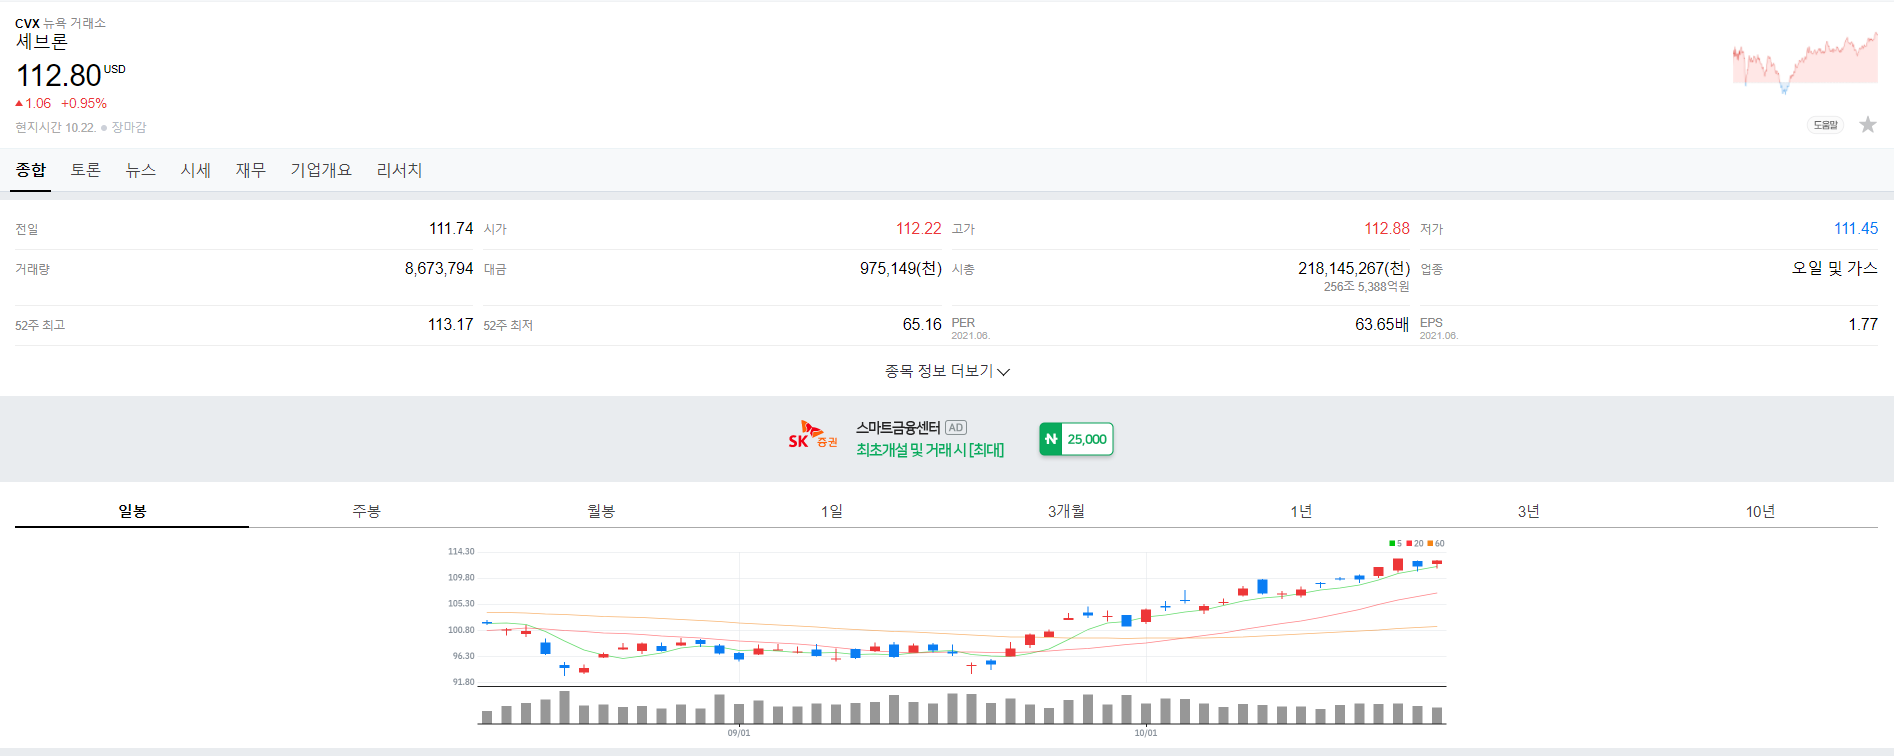This screenshot has height=756, width=1894.
Task: Click the 전일 value 111.74
Action: click(451, 229)
